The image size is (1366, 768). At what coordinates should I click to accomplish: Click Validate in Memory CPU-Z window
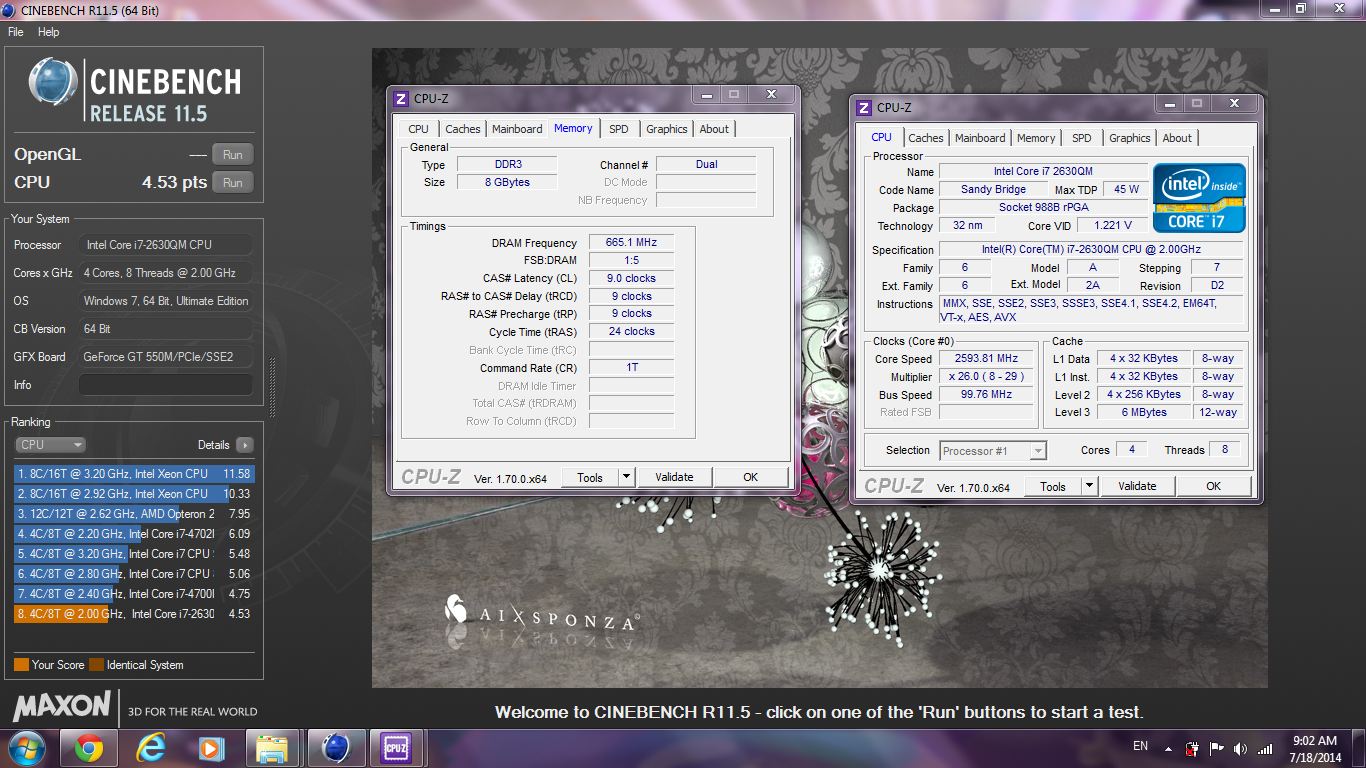674,477
